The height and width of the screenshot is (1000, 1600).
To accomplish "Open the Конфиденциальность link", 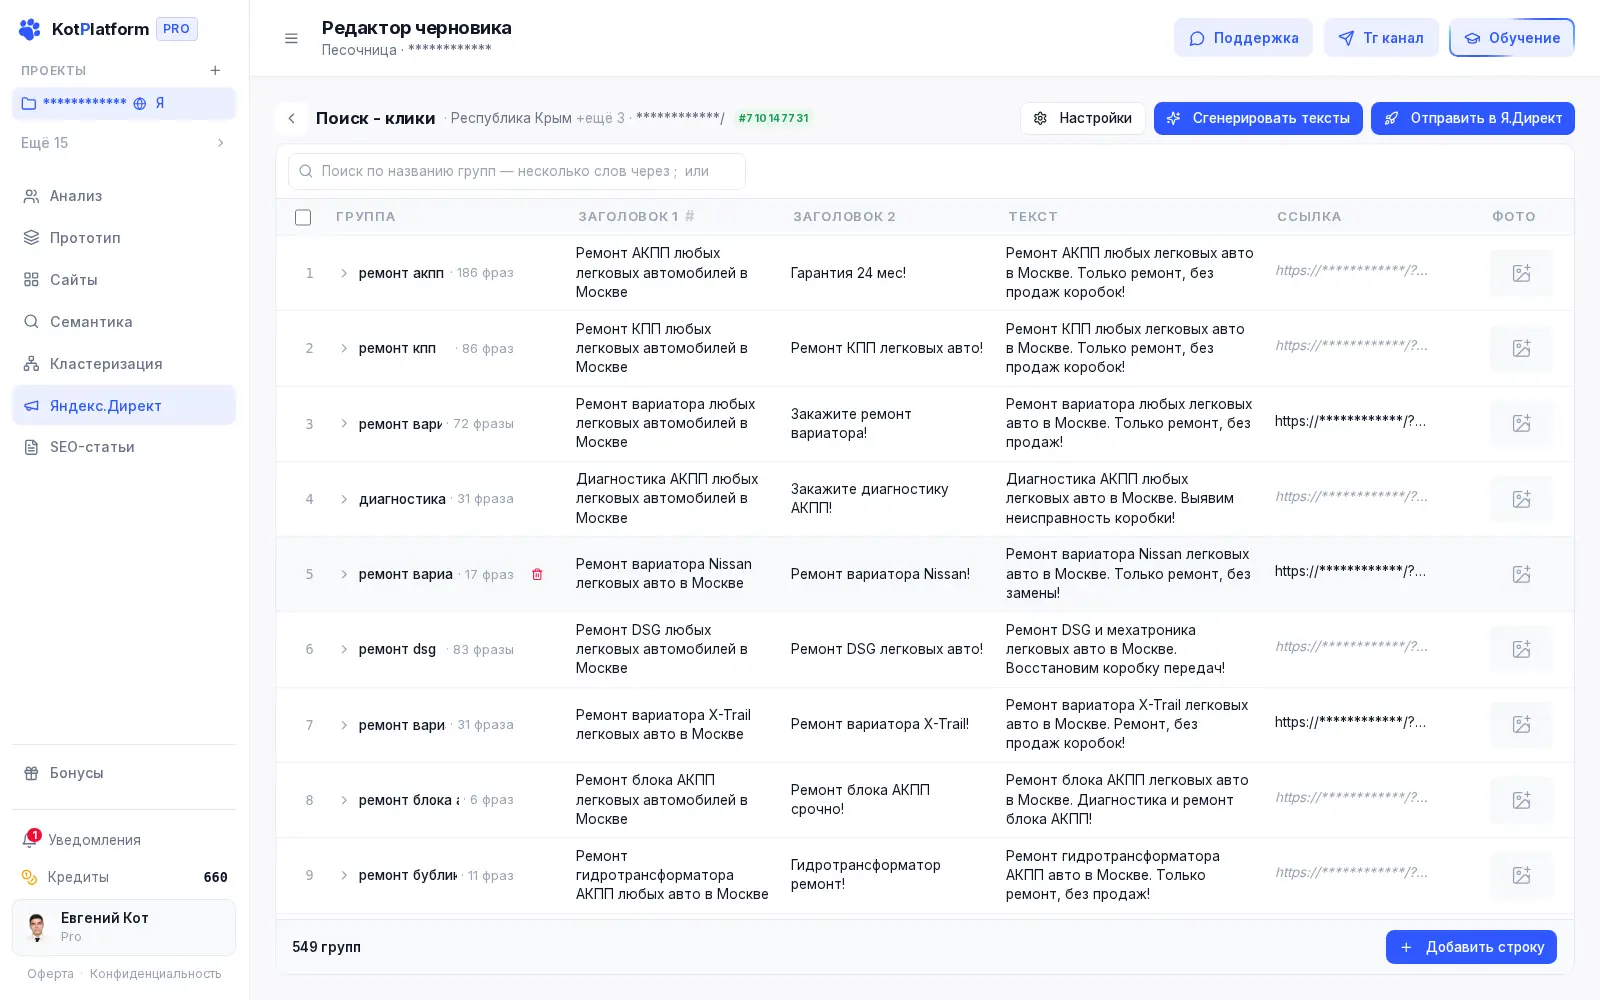I will point(156,974).
